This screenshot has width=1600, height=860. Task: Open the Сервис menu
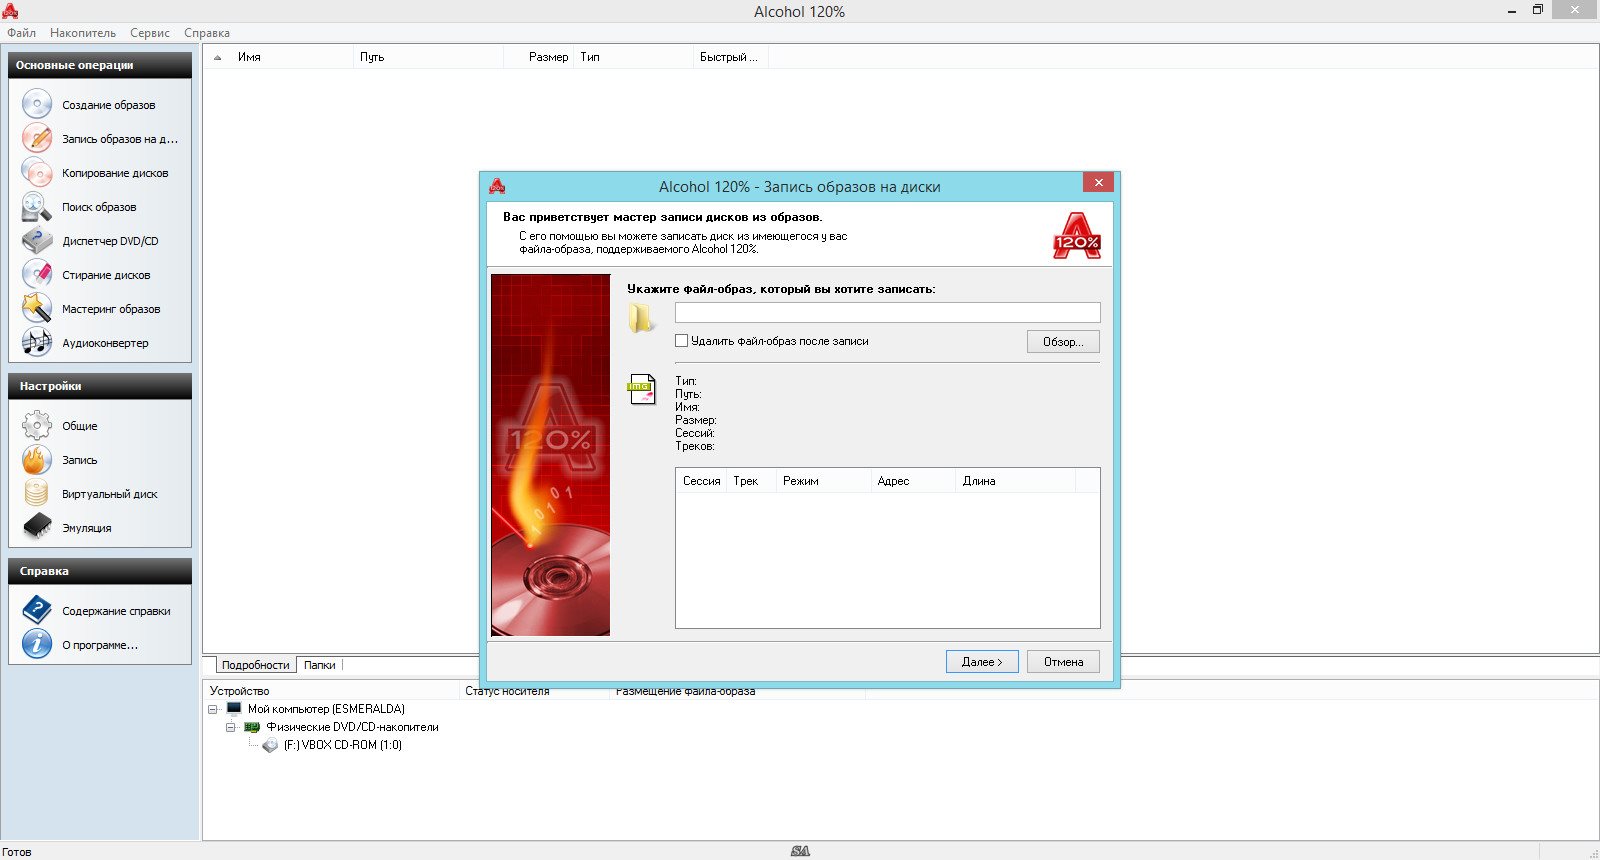[x=150, y=33]
